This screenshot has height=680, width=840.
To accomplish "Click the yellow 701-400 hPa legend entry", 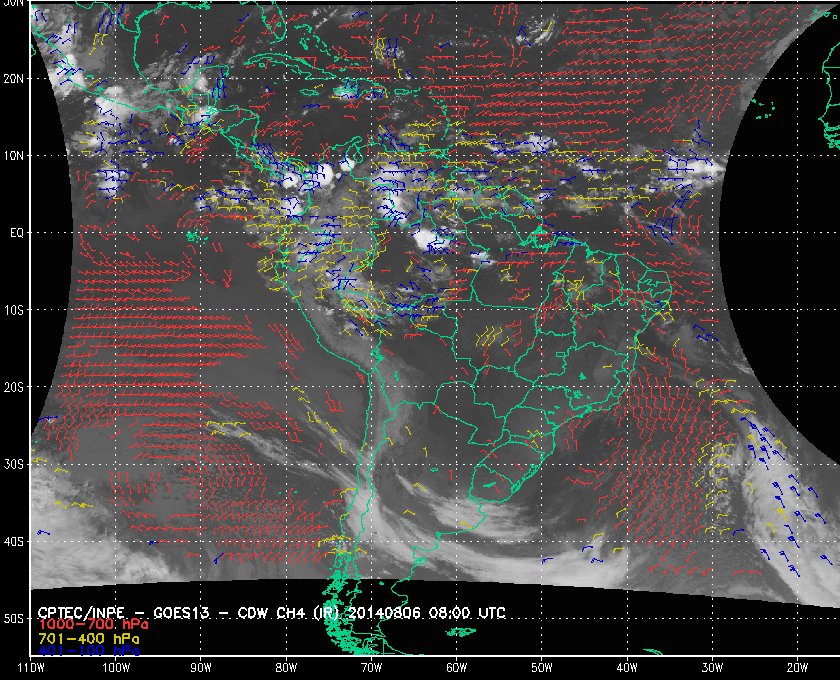I will [88, 639].
